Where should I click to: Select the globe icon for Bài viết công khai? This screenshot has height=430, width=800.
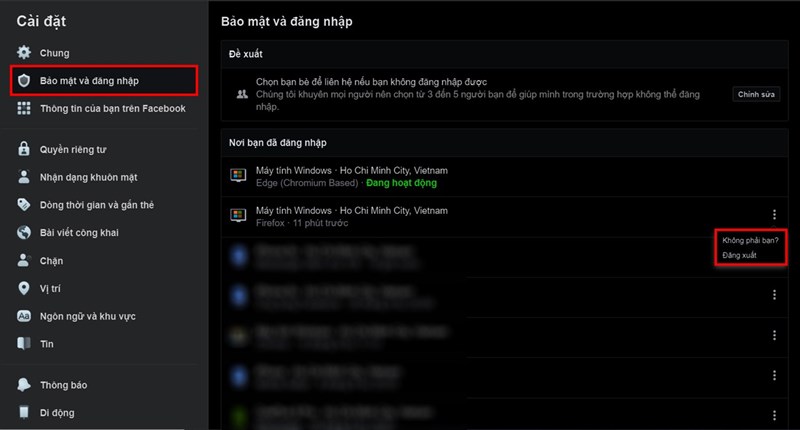tap(23, 233)
